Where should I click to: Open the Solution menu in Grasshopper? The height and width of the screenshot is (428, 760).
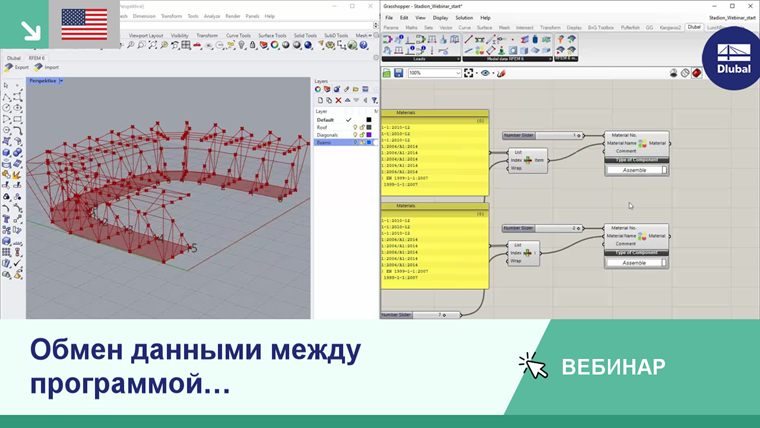464,17
